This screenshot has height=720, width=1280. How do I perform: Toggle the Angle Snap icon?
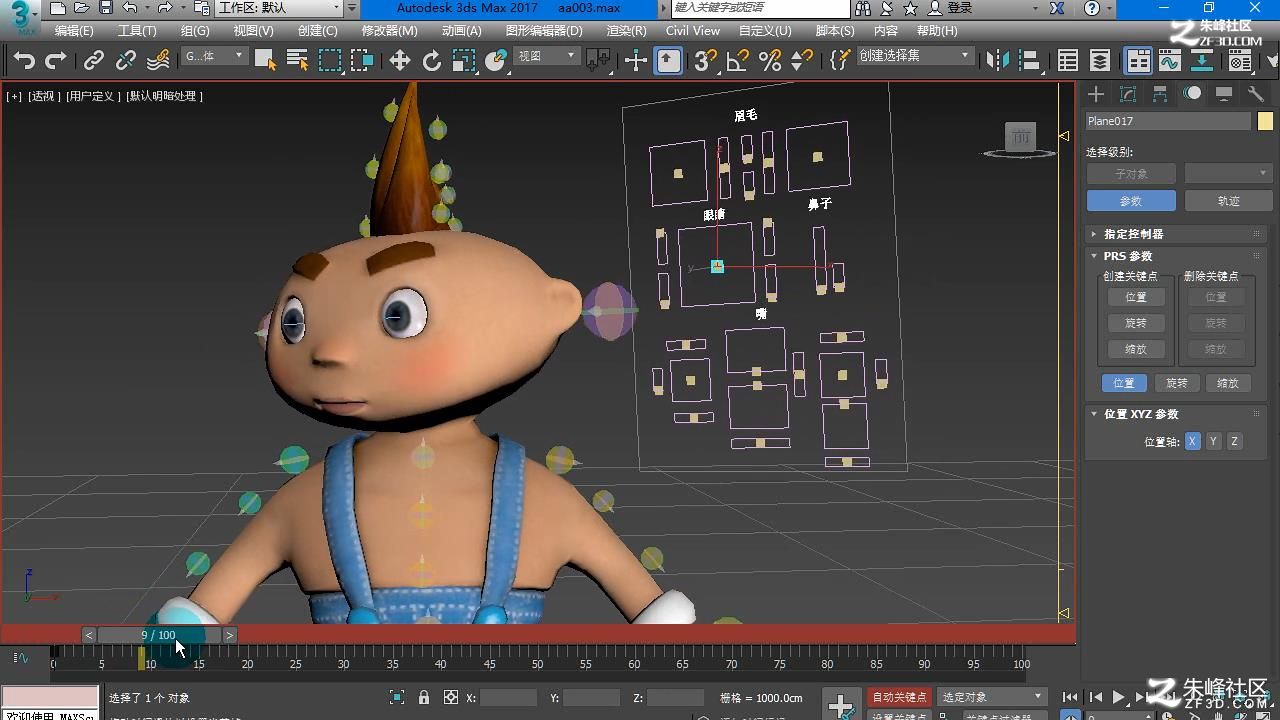[x=738, y=61]
